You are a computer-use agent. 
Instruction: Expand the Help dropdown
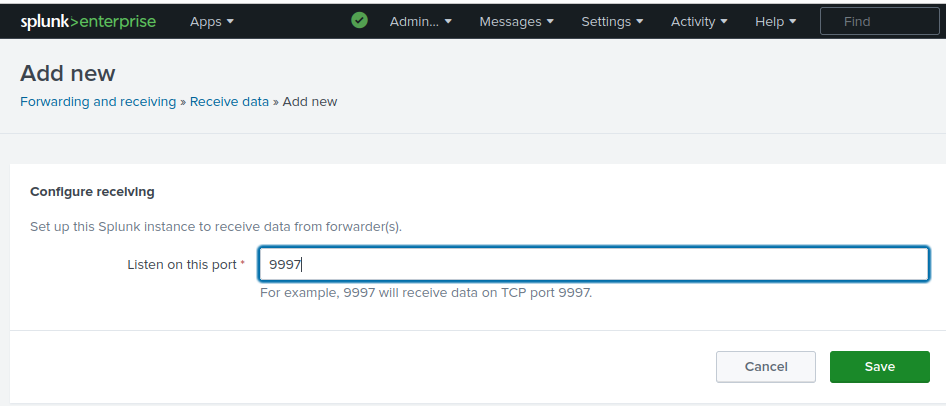776,21
